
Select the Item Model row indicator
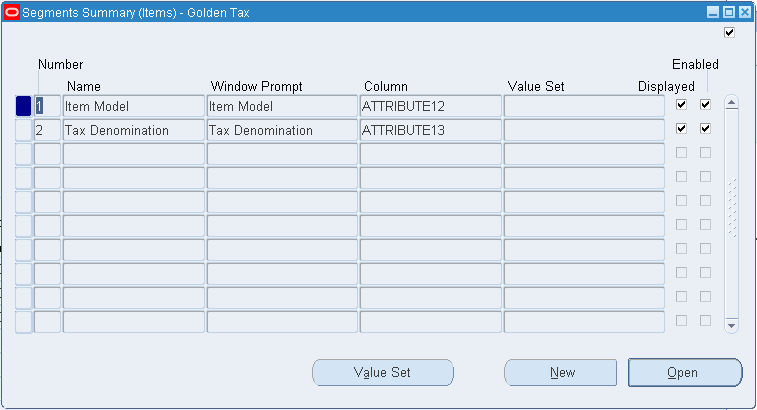point(23,106)
